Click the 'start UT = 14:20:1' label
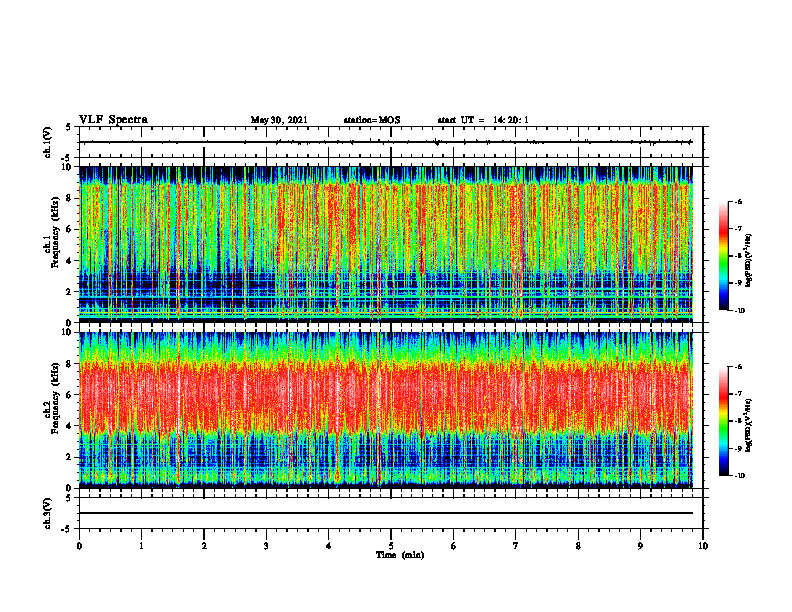Screen dimensions: 792x612 [x=483, y=120]
